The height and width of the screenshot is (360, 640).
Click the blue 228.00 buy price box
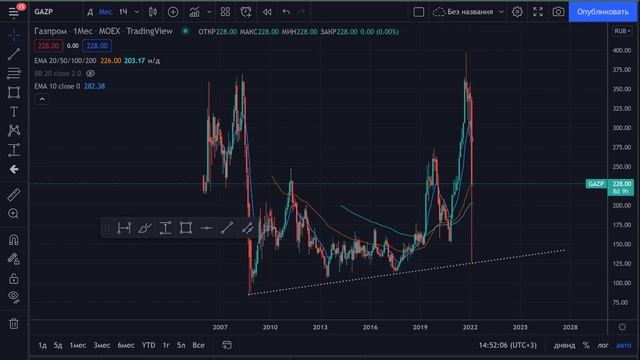pos(97,46)
